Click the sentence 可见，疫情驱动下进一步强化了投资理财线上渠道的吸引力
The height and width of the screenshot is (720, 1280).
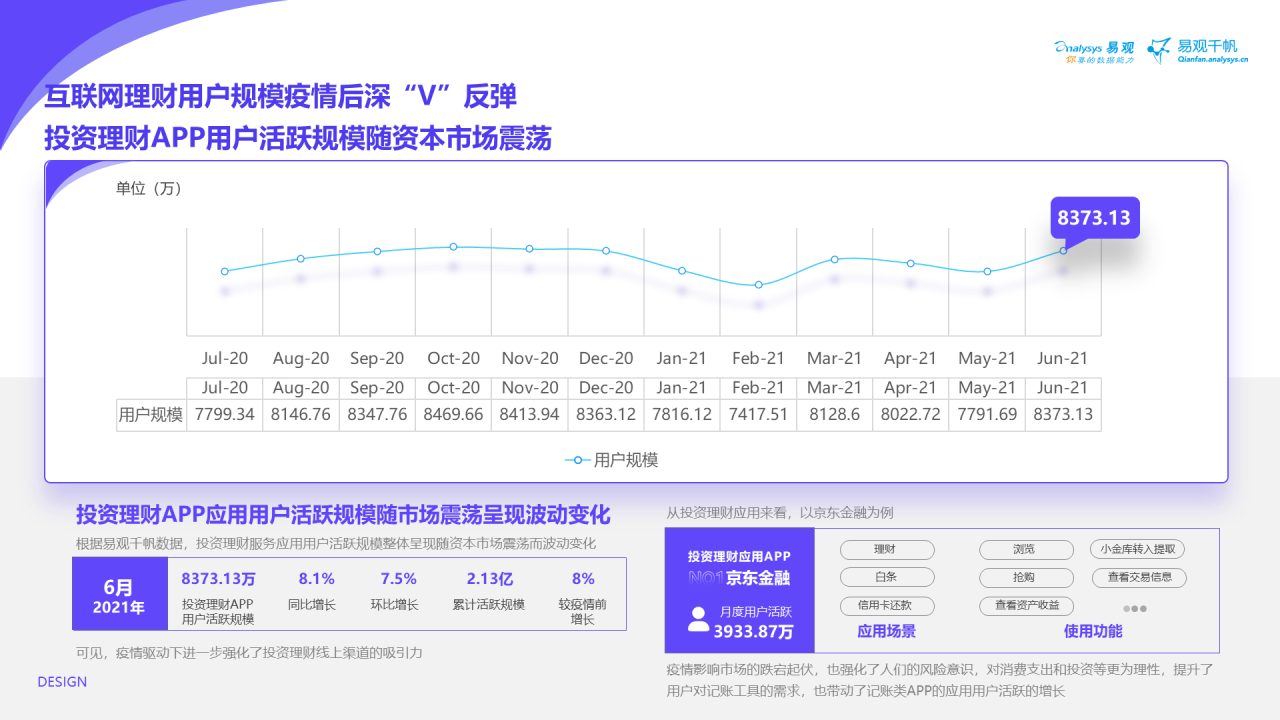(250, 653)
